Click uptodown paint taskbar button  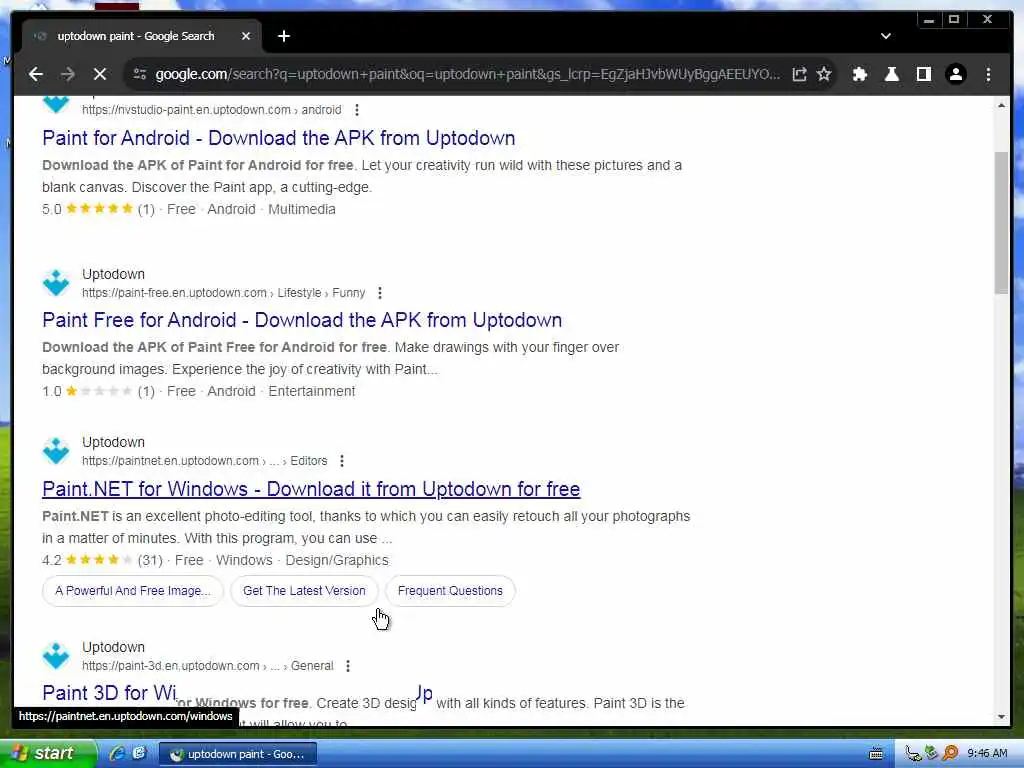(238, 754)
